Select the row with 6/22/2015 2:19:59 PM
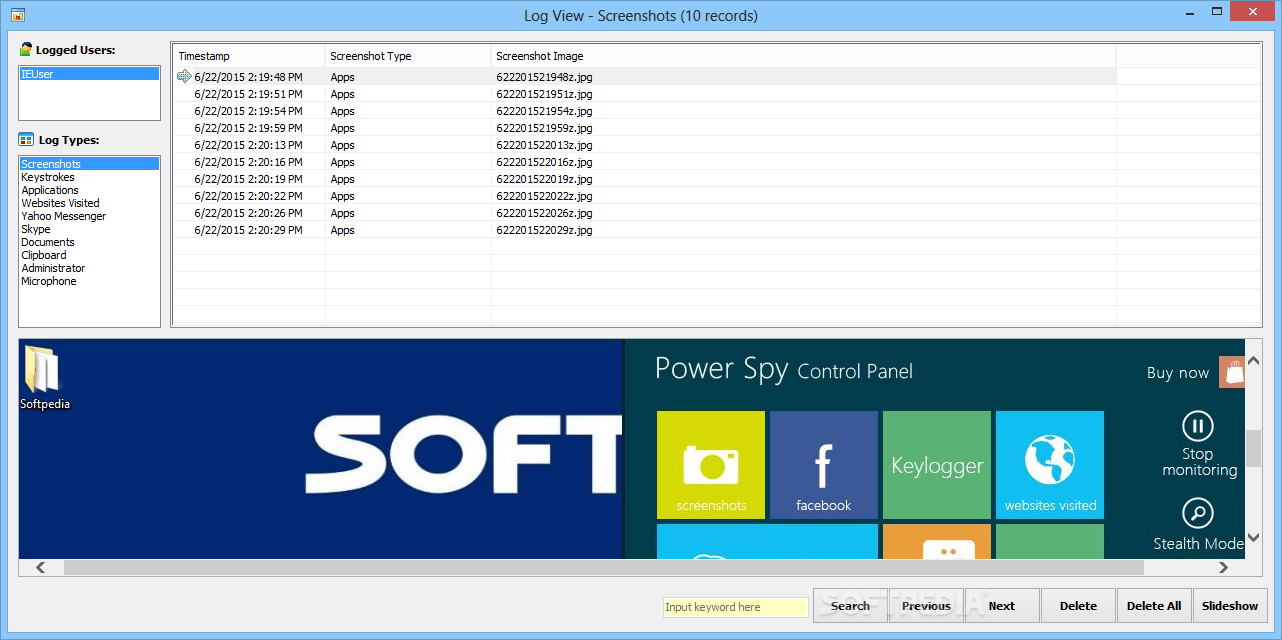The image size is (1282, 640). point(644,128)
